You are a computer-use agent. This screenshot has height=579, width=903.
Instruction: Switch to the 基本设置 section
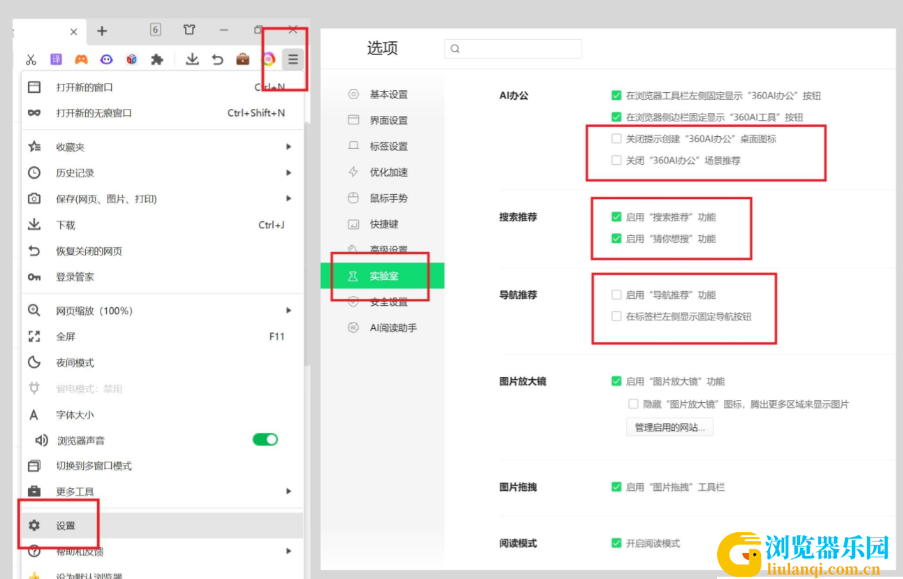[382, 94]
